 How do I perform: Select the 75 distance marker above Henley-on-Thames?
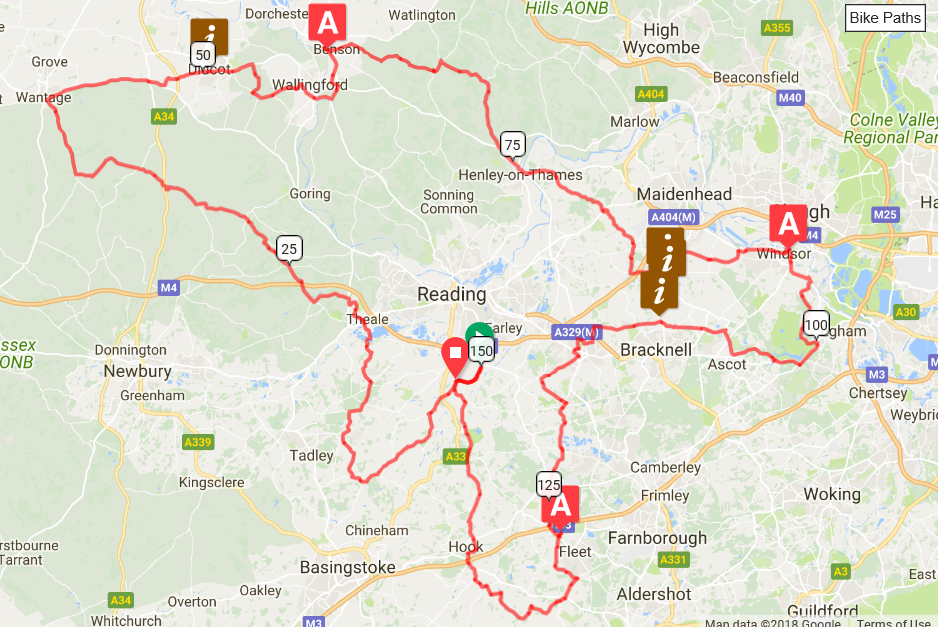pyautogui.click(x=513, y=145)
